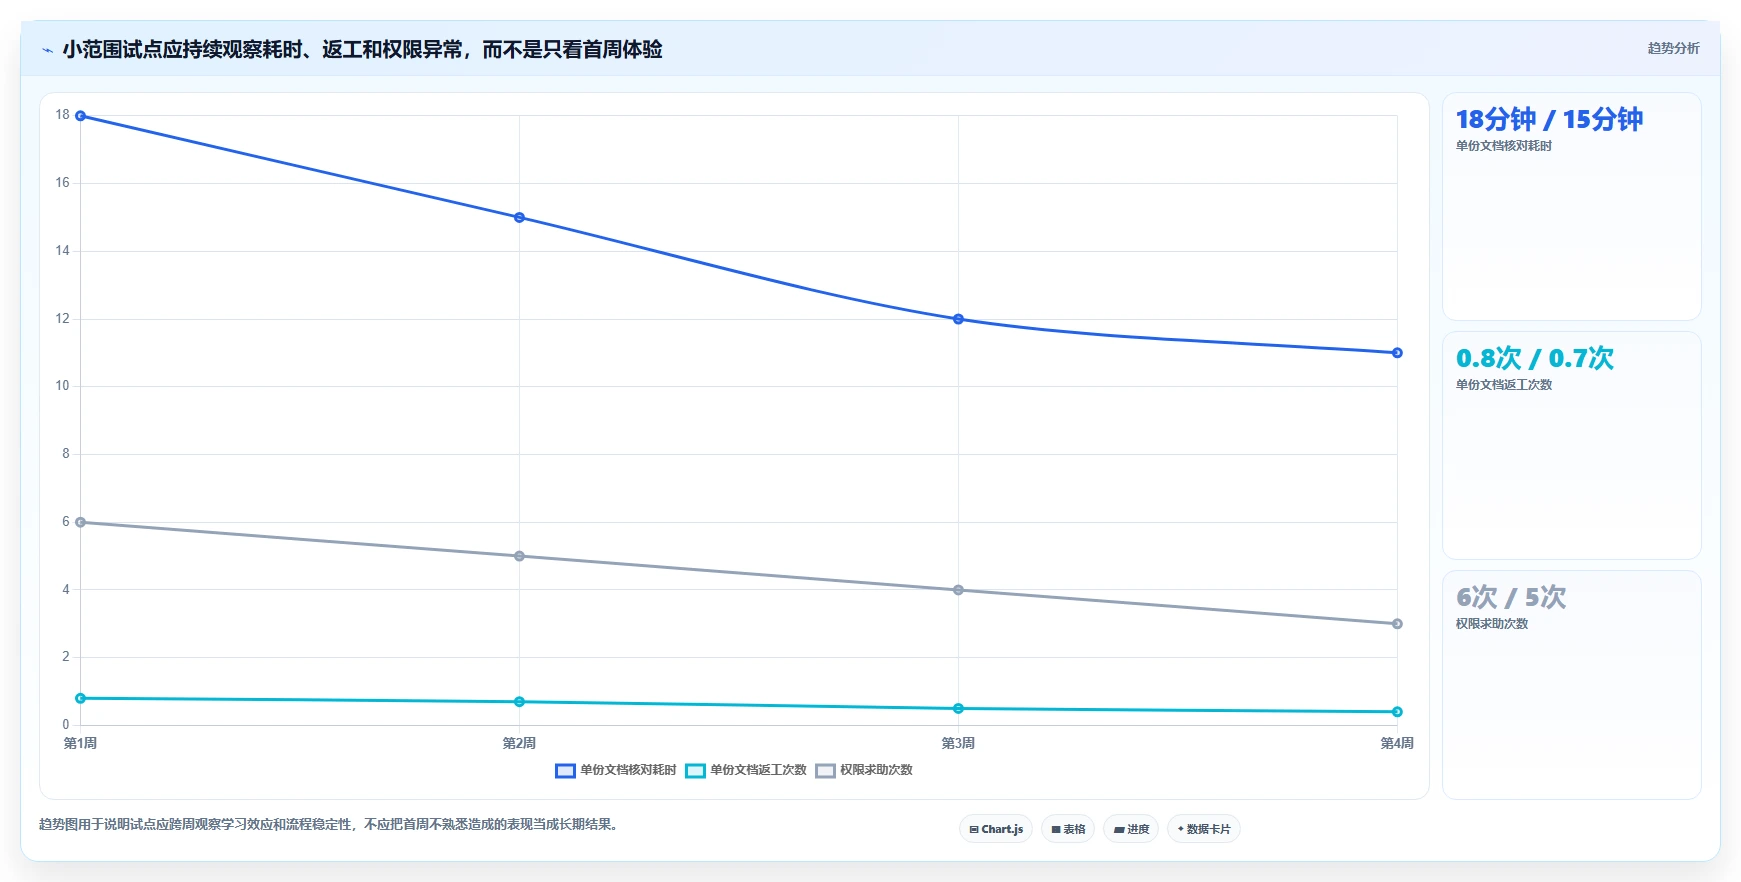Image resolution: width=1741 pixels, height=882 pixels.
Task: Click the gray data point at 第3周 (4)
Action: click(958, 590)
